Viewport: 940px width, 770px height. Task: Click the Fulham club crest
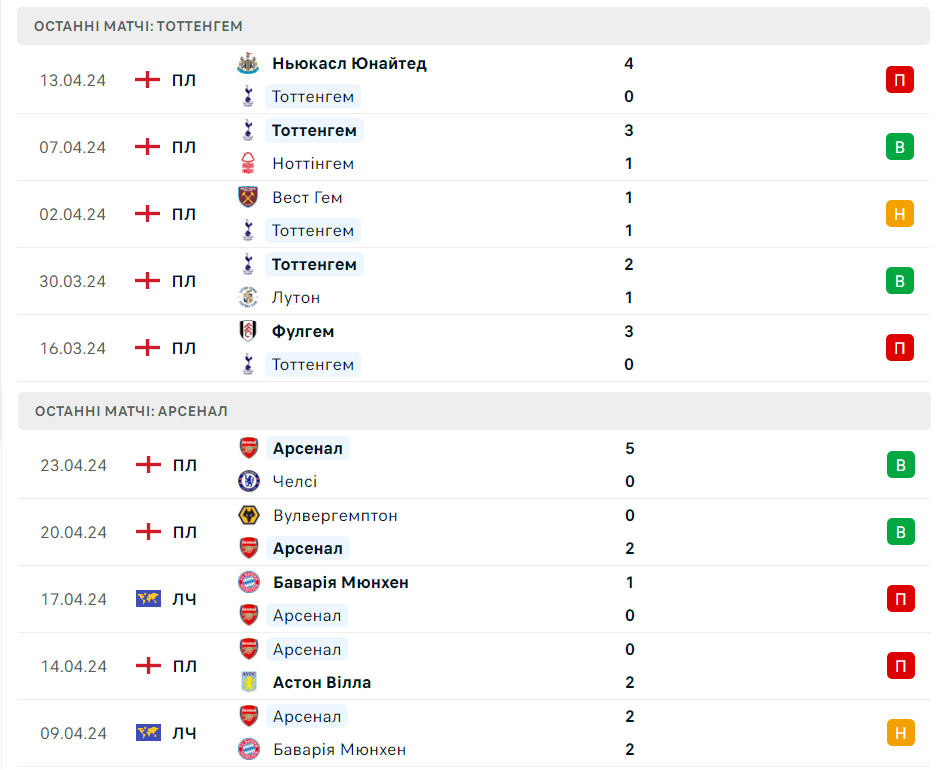tap(248, 331)
